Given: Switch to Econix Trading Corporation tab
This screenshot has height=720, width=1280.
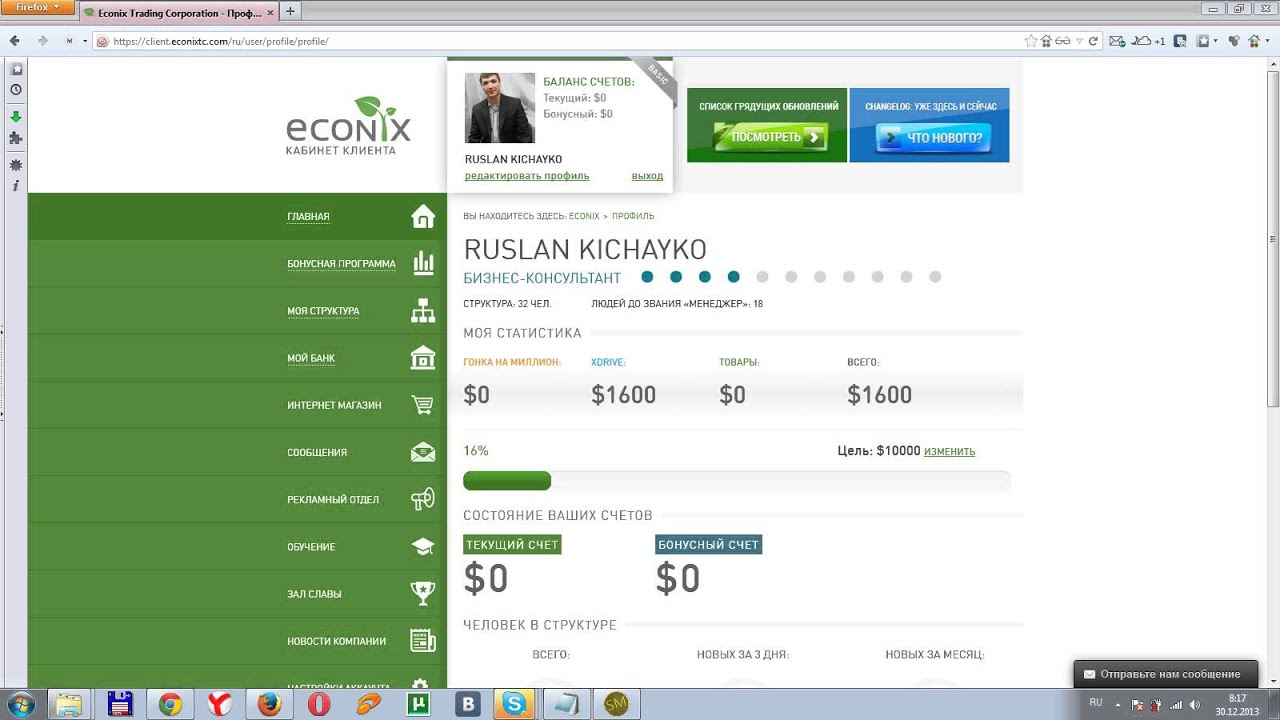Looking at the screenshot, I should [x=178, y=13].
